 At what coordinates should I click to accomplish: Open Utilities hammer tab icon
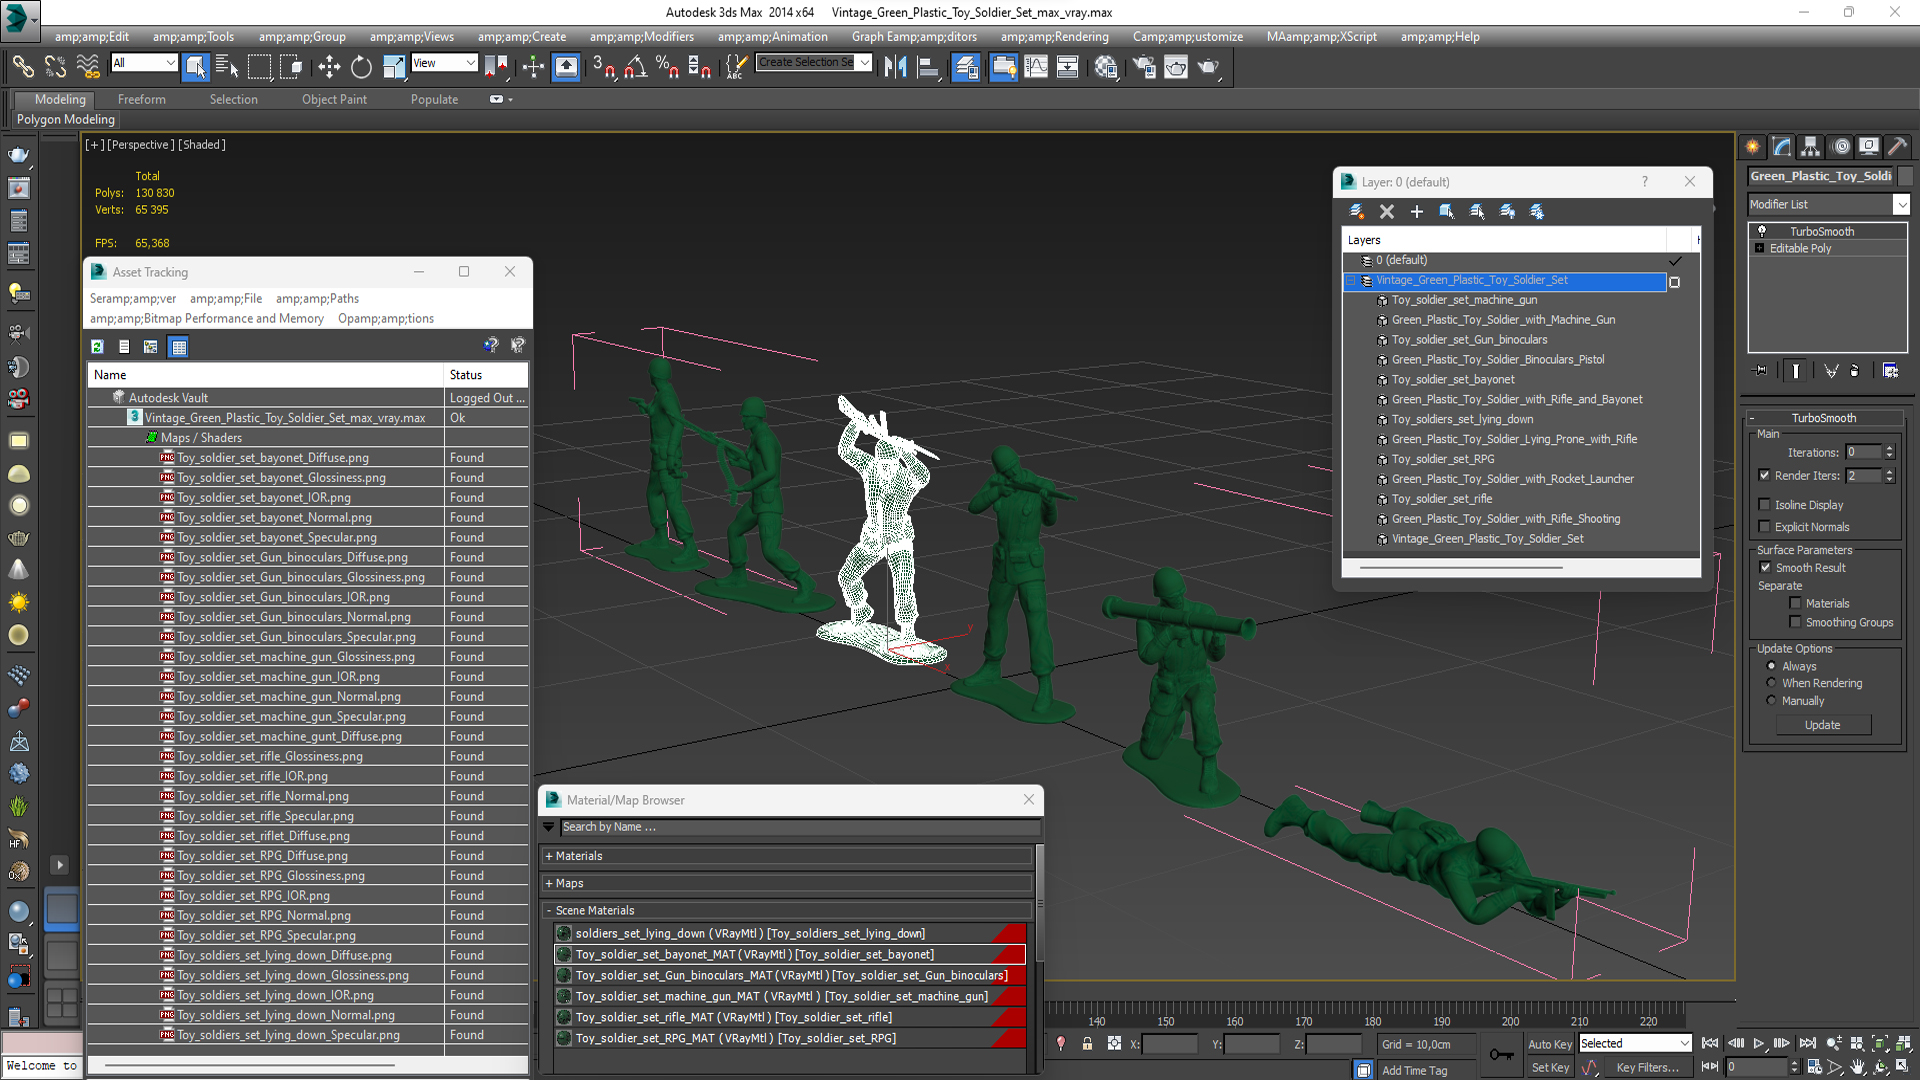click(1897, 146)
